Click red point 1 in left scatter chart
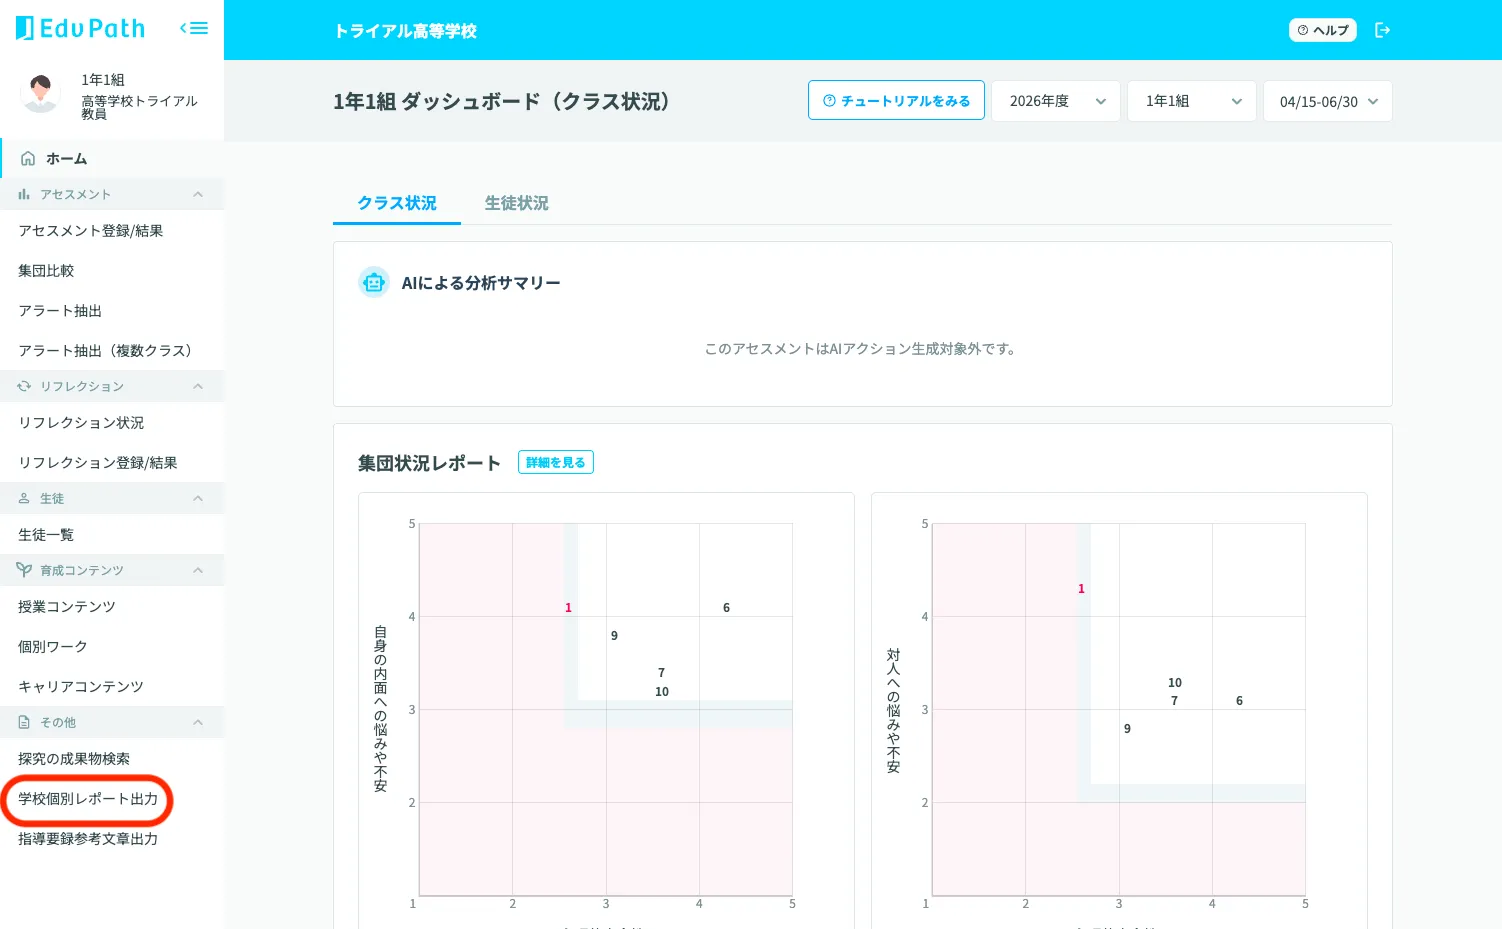This screenshot has width=1502, height=929. 568,608
